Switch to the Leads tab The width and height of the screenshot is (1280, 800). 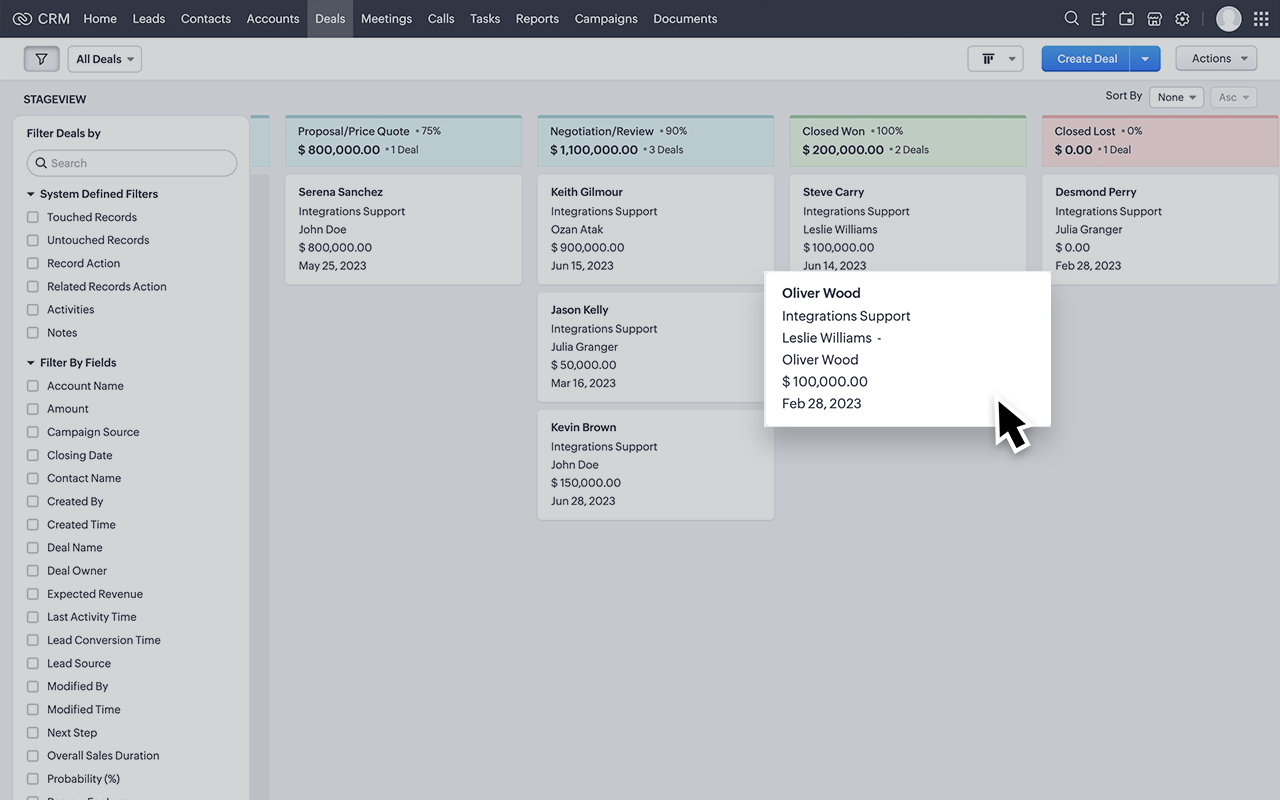(148, 18)
